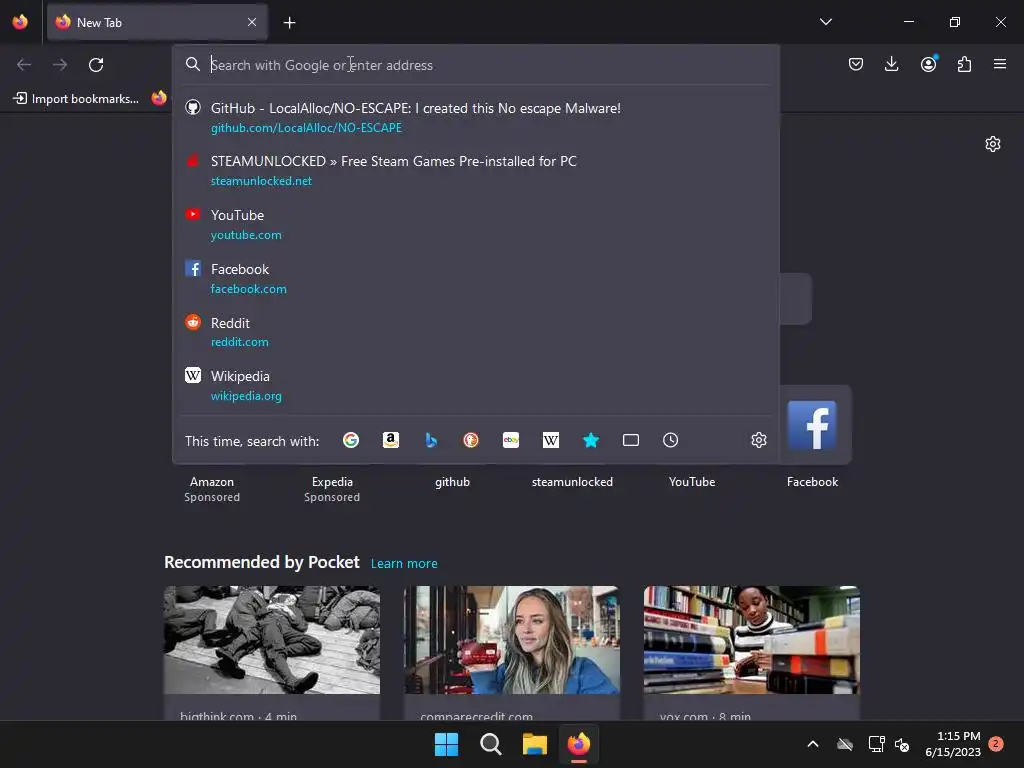1024x768 pixels.
Task: Click Learn more about Pocket
Action: (x=404, y=564)
